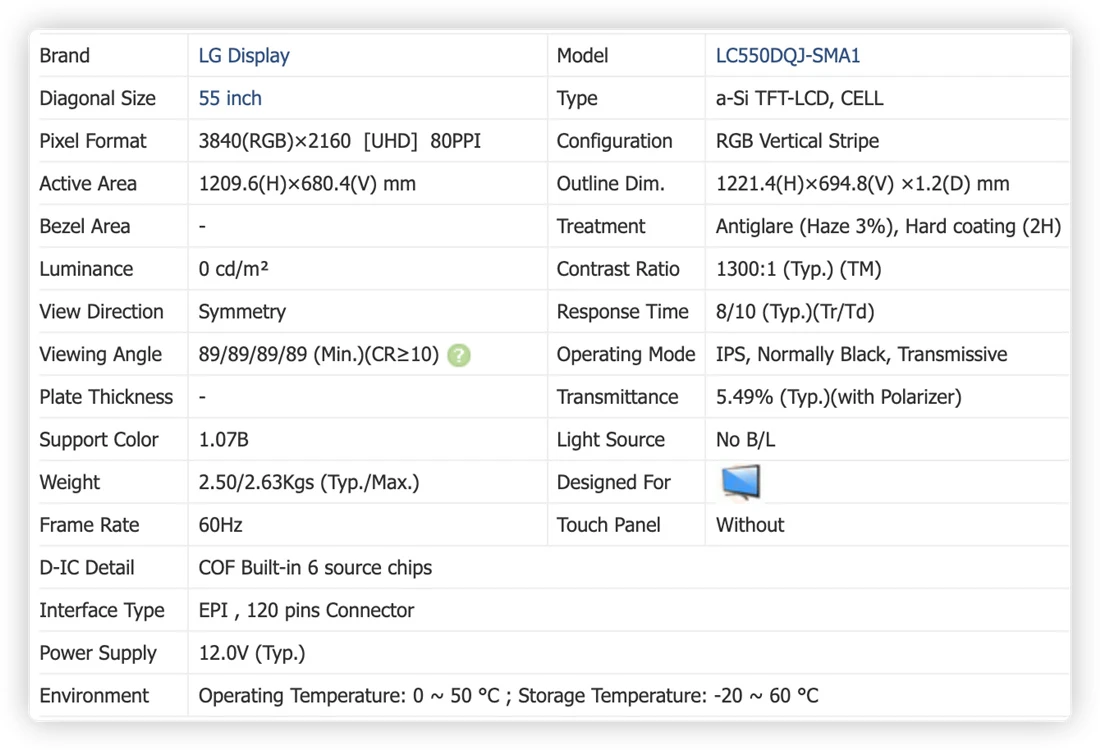1100x750 pixels.
Task: Select the "1209.6(H)×680.4(V) mm" active area value
Action: (x=307, y=184)
